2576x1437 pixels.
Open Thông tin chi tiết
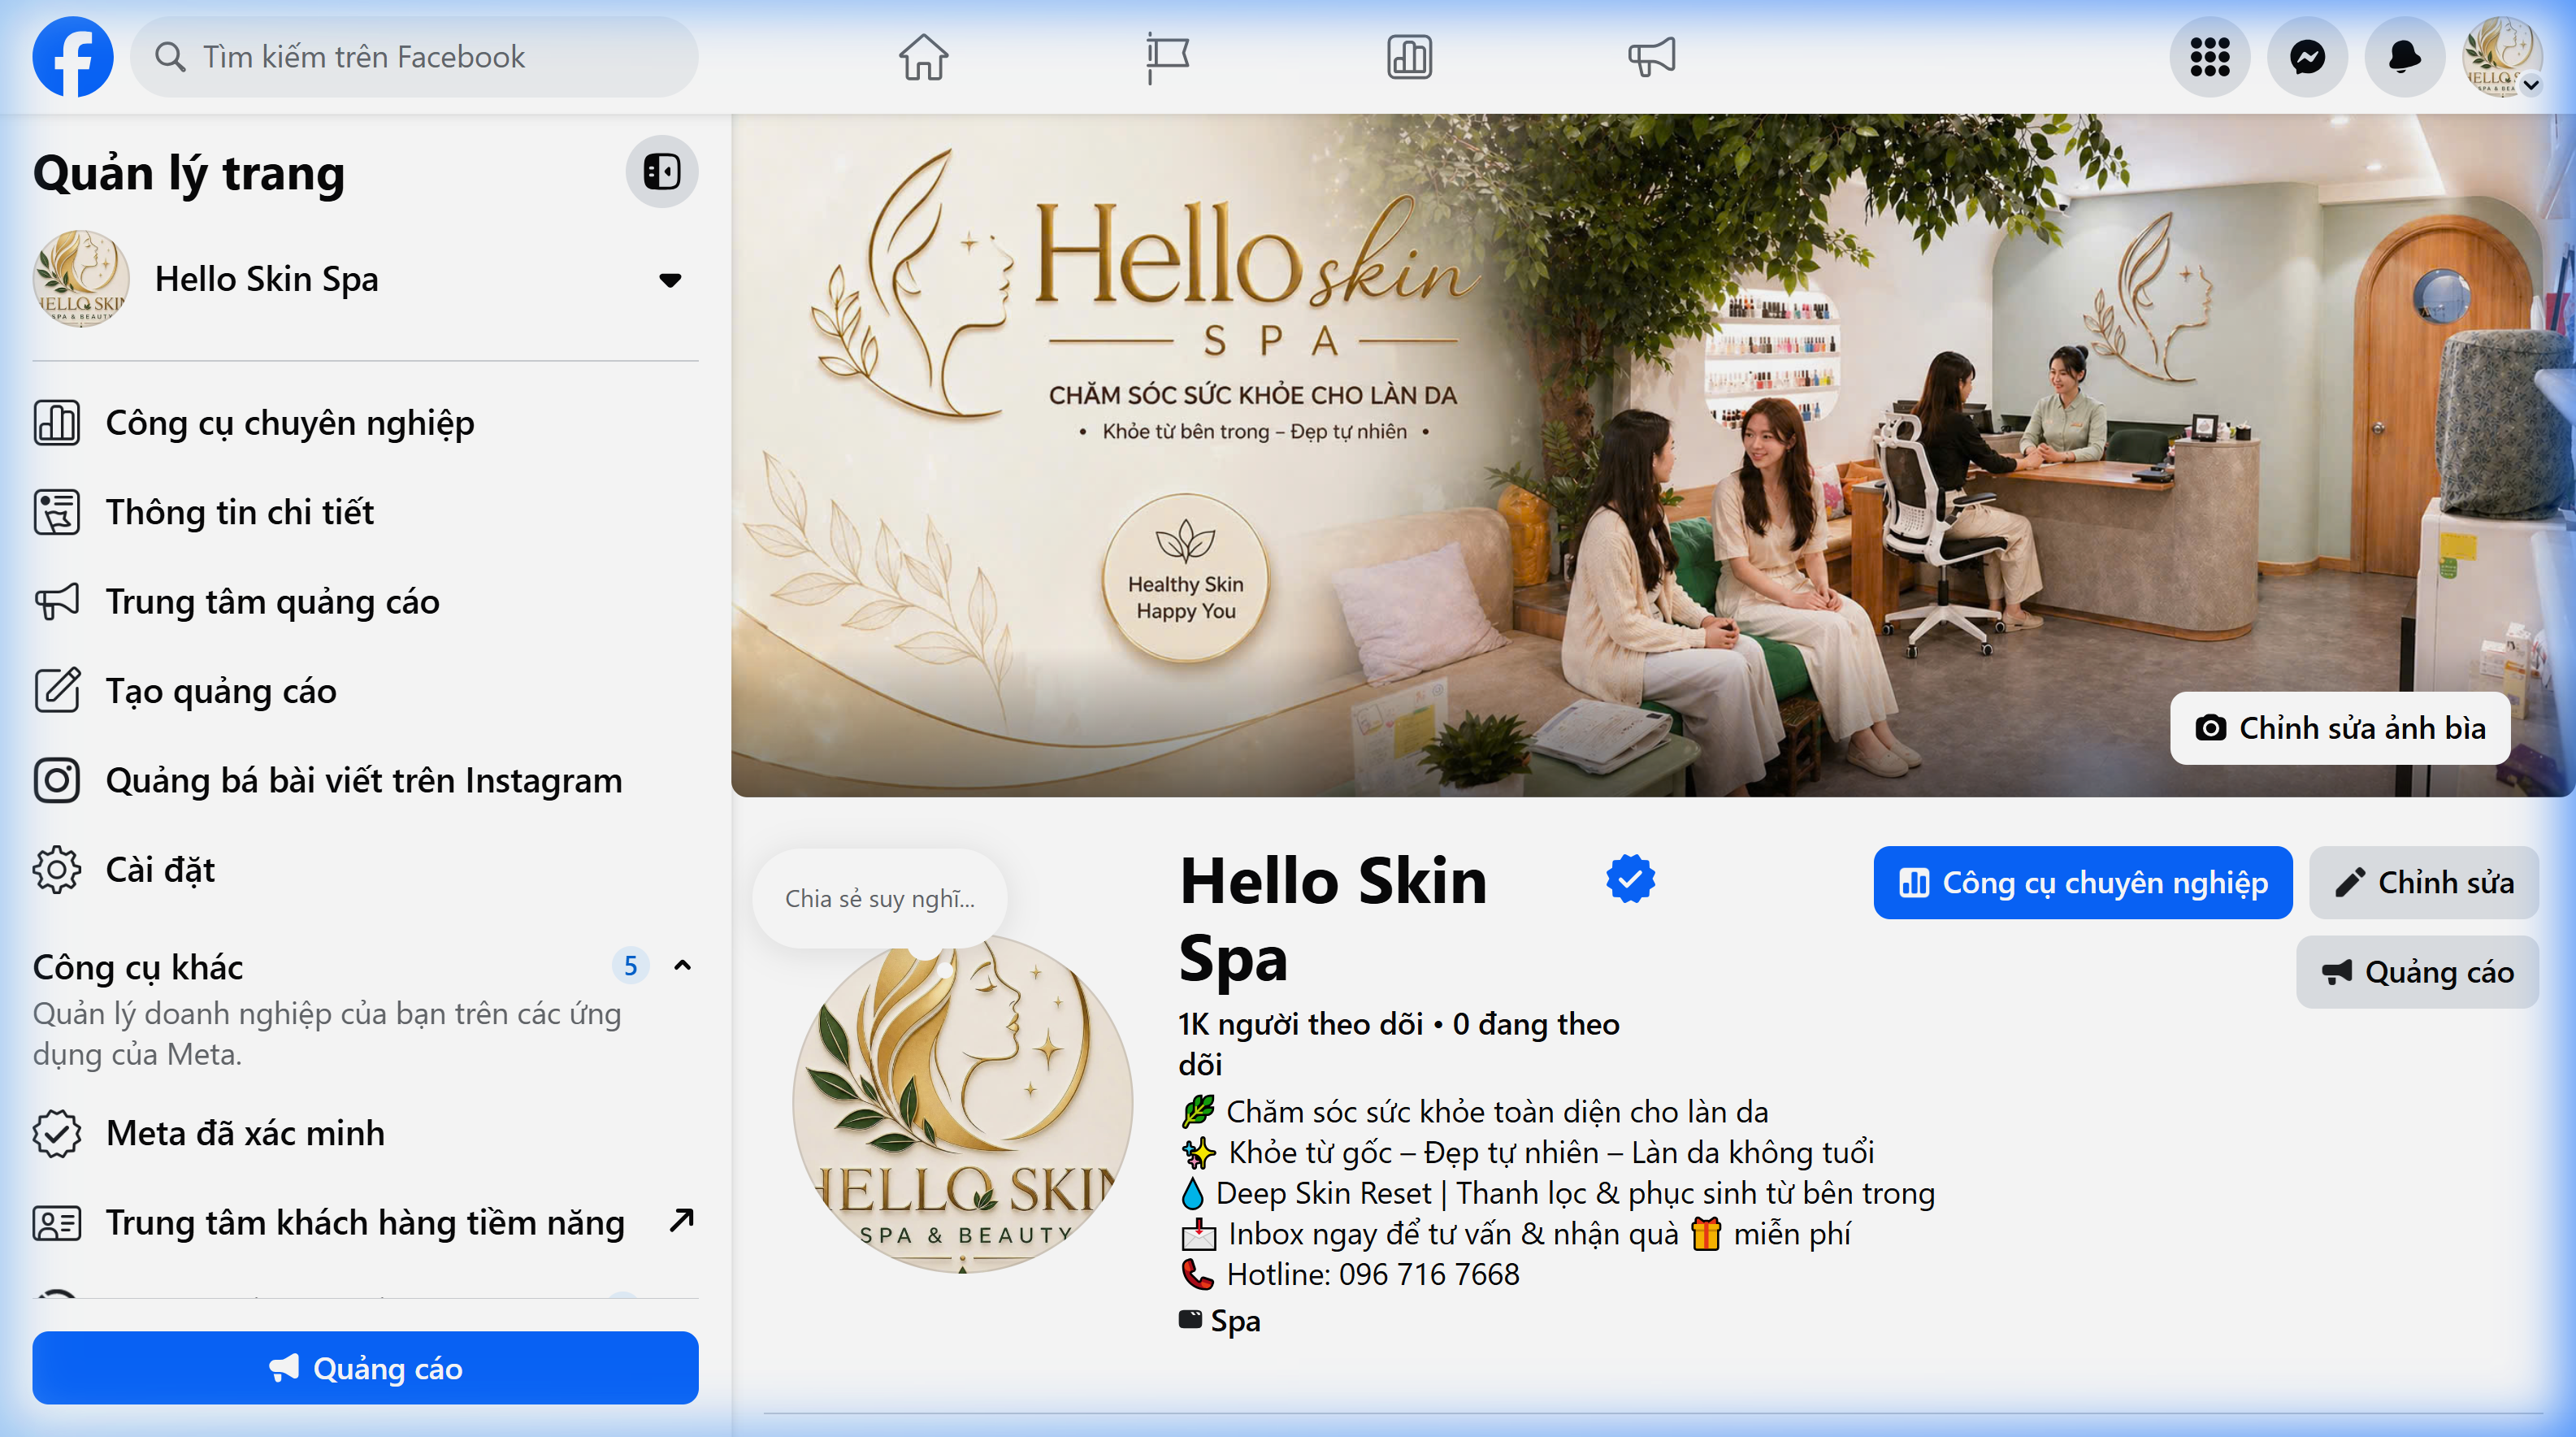(x=365, y=512)
